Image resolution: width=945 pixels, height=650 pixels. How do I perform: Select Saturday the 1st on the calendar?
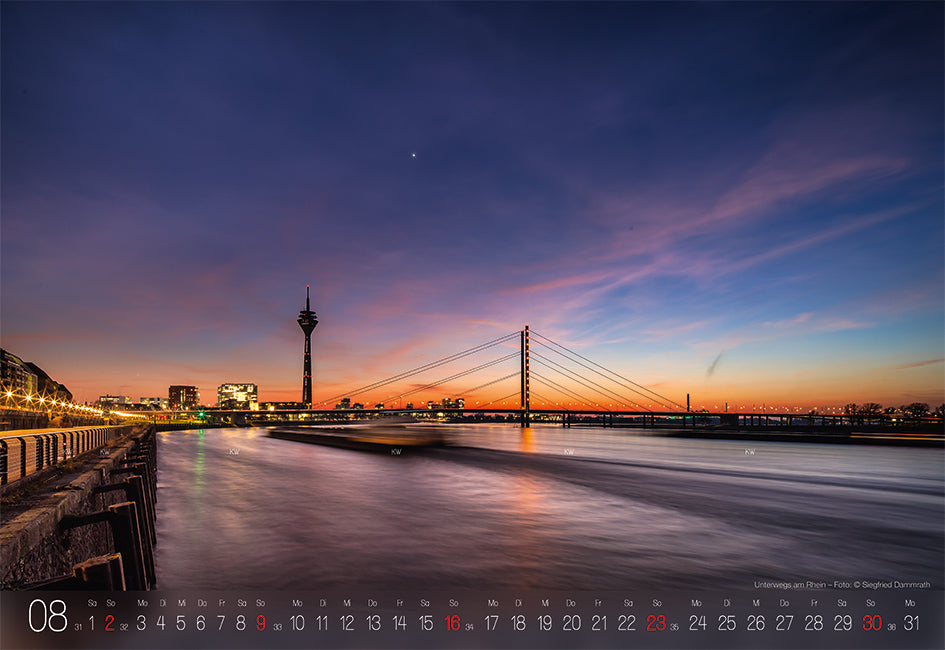pyautogui.click(x=91, y=623)
